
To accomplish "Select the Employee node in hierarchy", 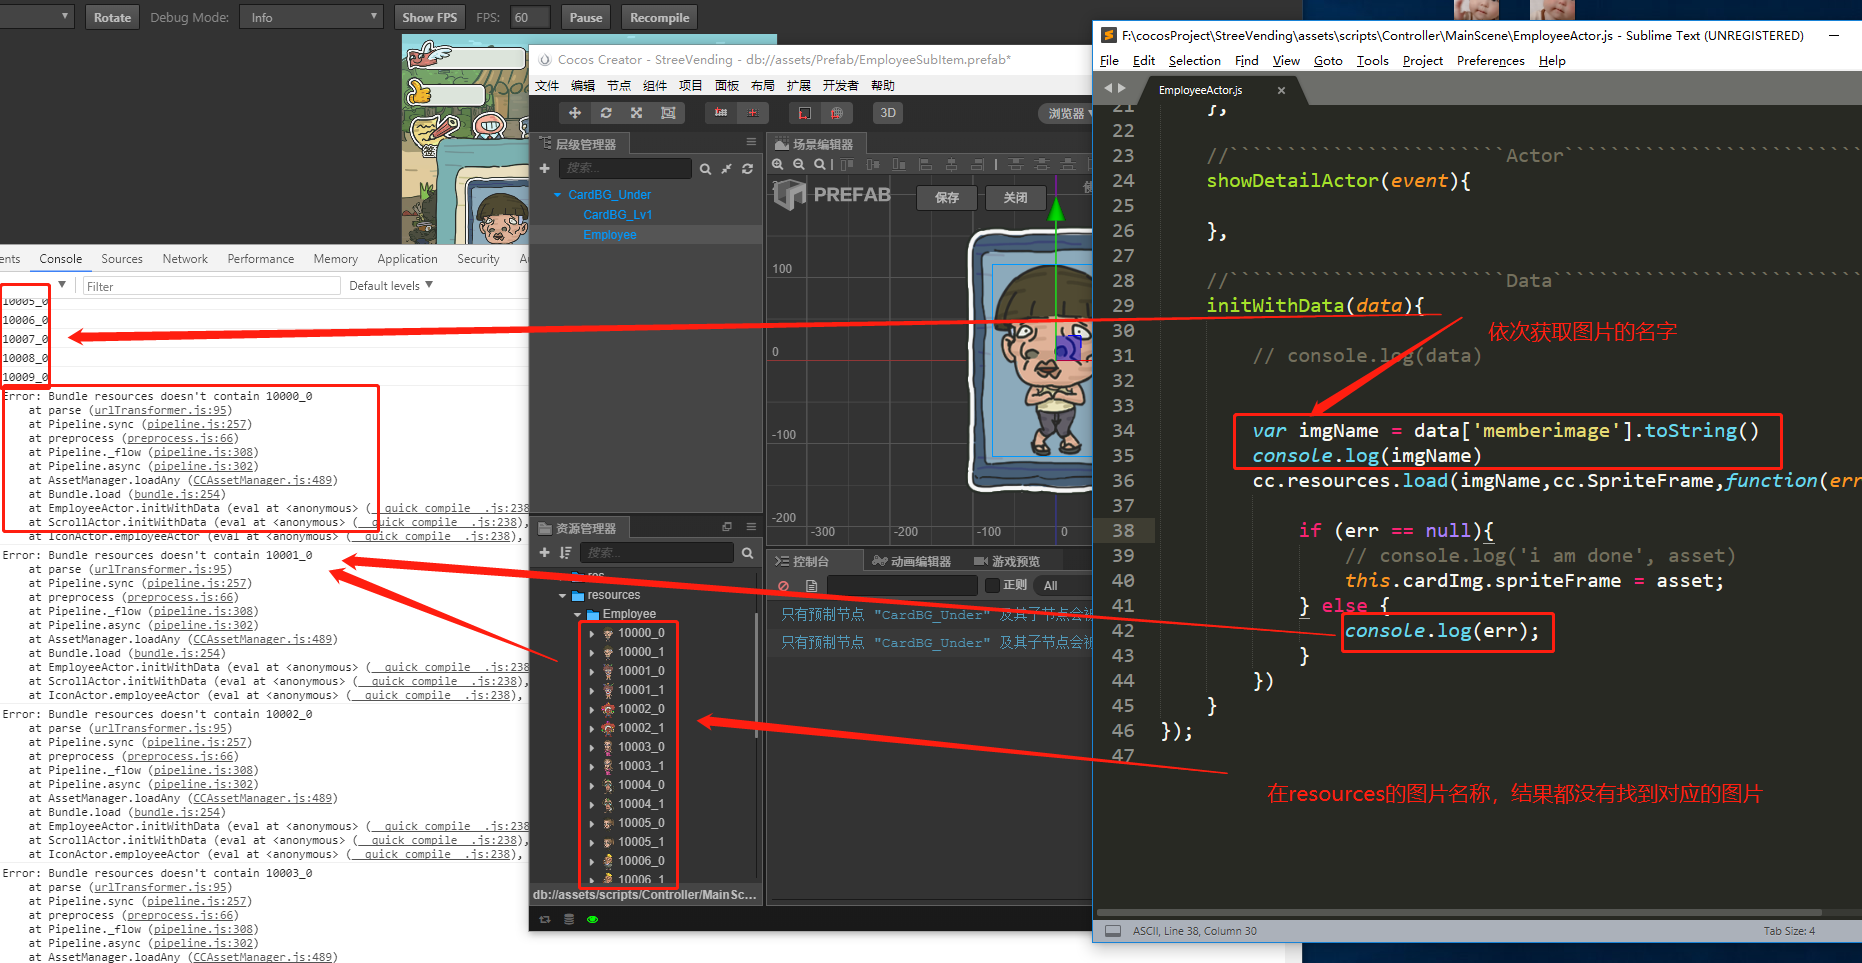I will click(610, 235).
